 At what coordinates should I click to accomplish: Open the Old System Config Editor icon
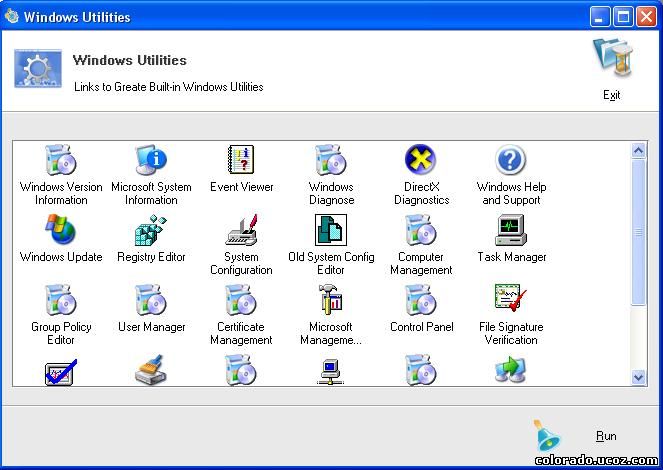point(331,230)
